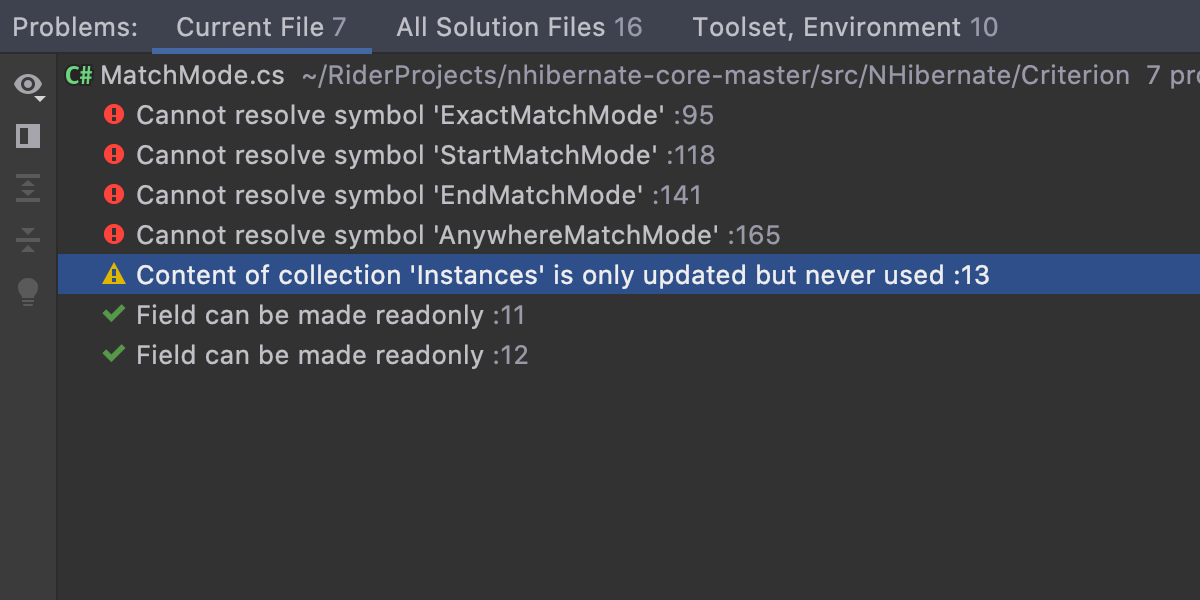Viewport: 1200px width, 600px height.
Task: Switch to the Current File tab
Action: click(x=261, y=27)
